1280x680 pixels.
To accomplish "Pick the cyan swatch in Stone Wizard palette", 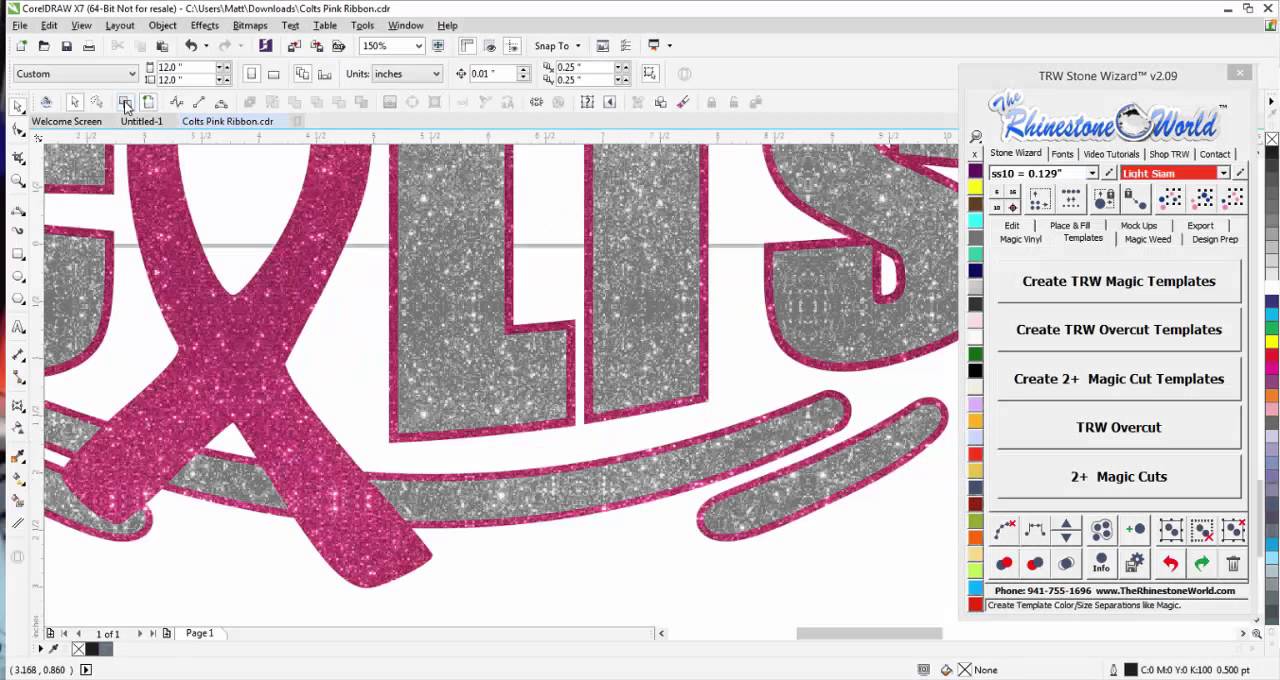I will (976, 220).
